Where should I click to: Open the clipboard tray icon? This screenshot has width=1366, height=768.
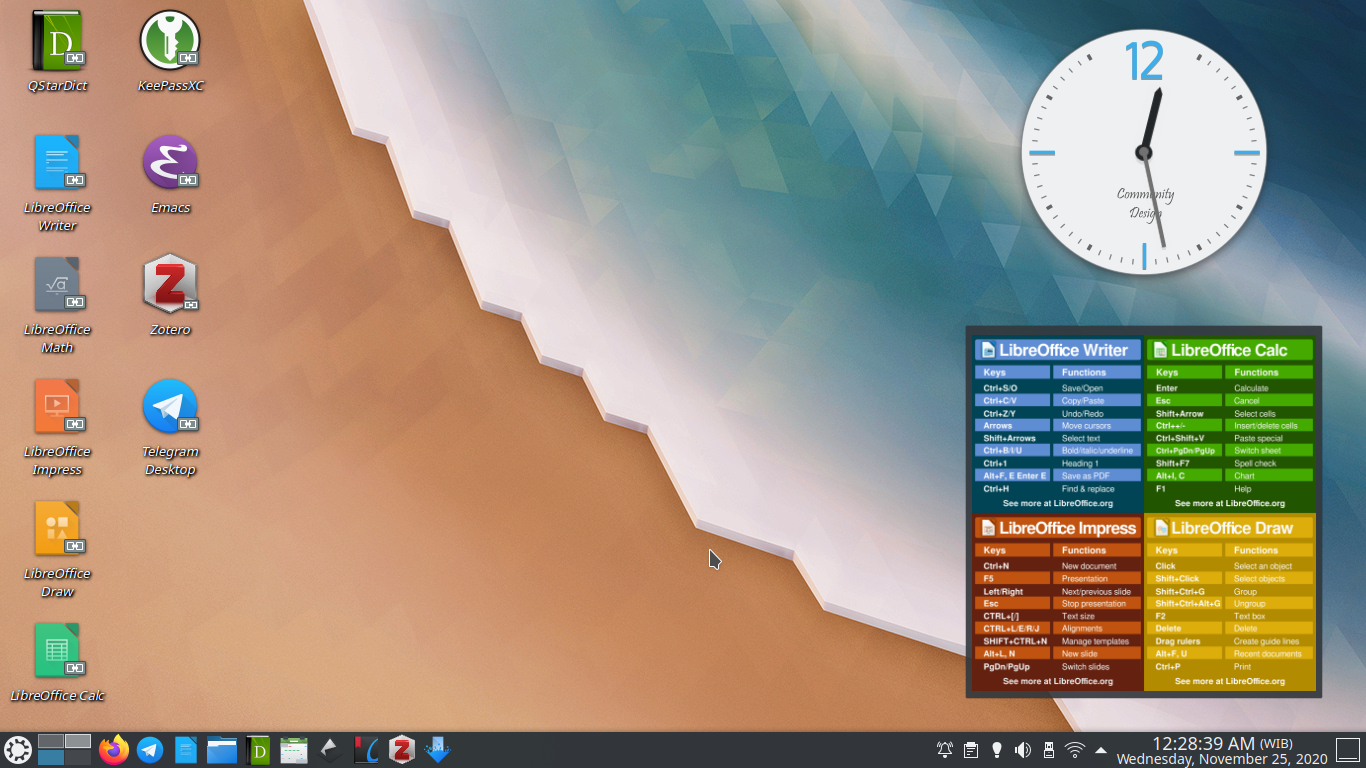pyautogui.click(x=971, y=750)
